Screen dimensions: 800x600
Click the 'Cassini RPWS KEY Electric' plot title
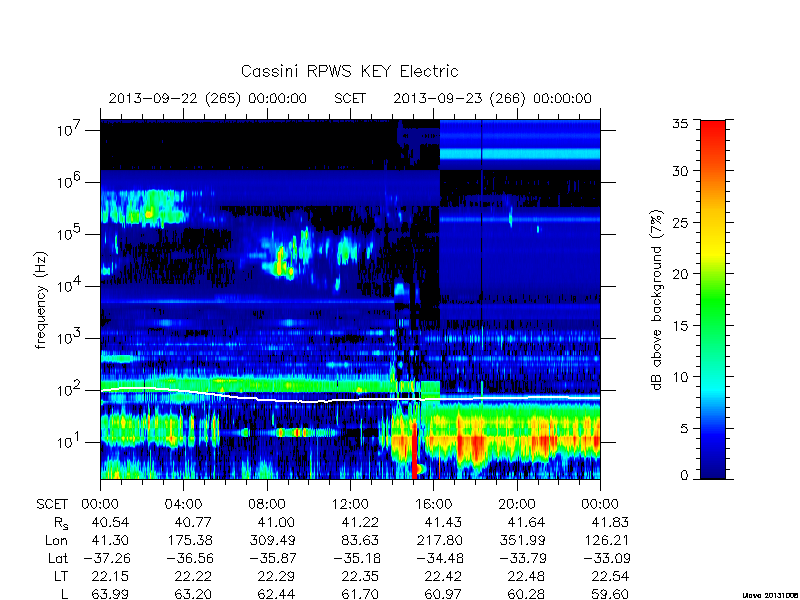coord(349,71)
